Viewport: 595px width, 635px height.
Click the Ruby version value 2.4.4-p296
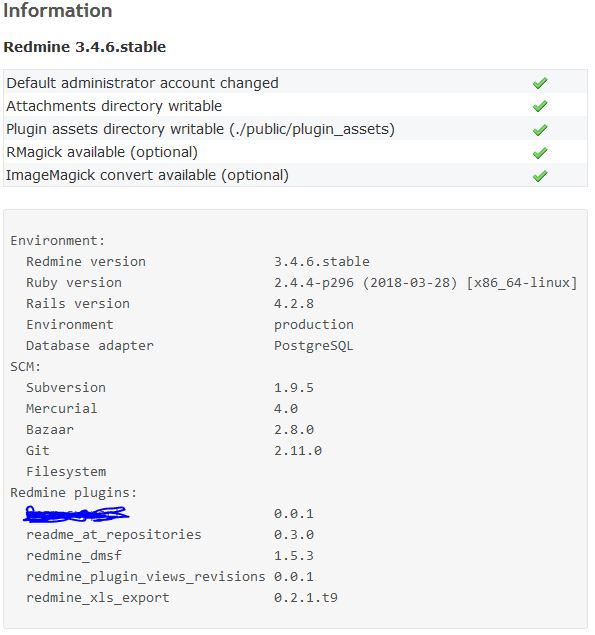coord(314,283)
